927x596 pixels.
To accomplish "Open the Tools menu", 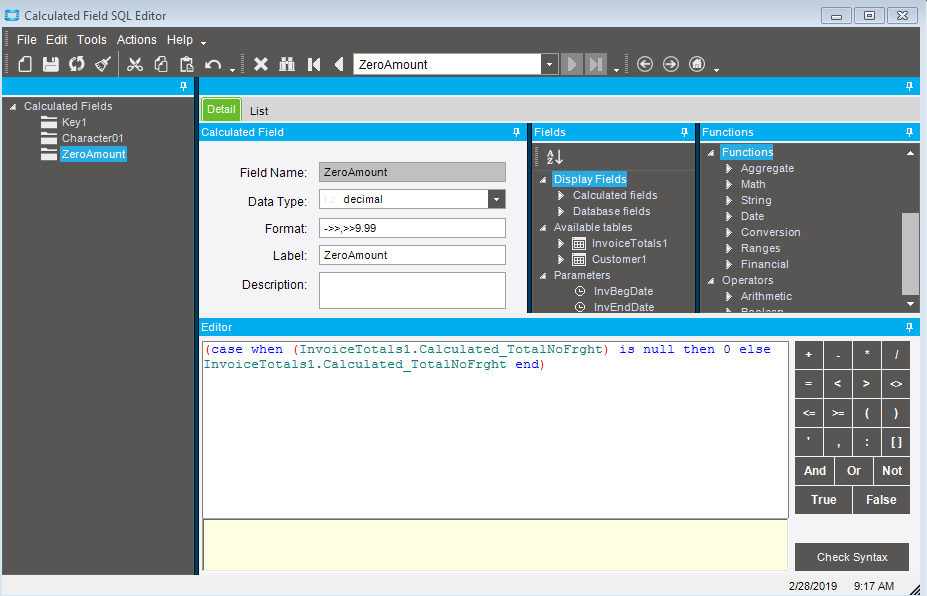I will (x=92, y=40).
